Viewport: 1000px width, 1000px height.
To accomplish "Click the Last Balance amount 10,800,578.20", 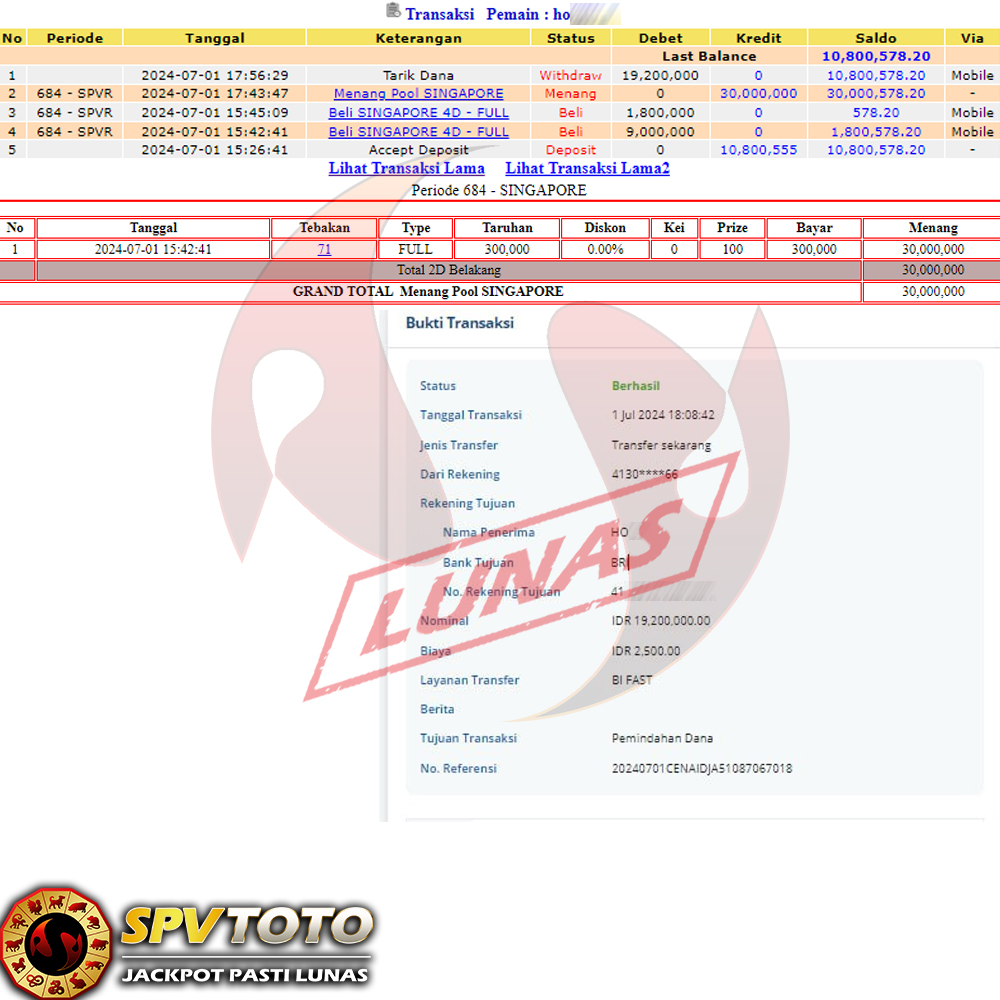I will coord(875,56).
